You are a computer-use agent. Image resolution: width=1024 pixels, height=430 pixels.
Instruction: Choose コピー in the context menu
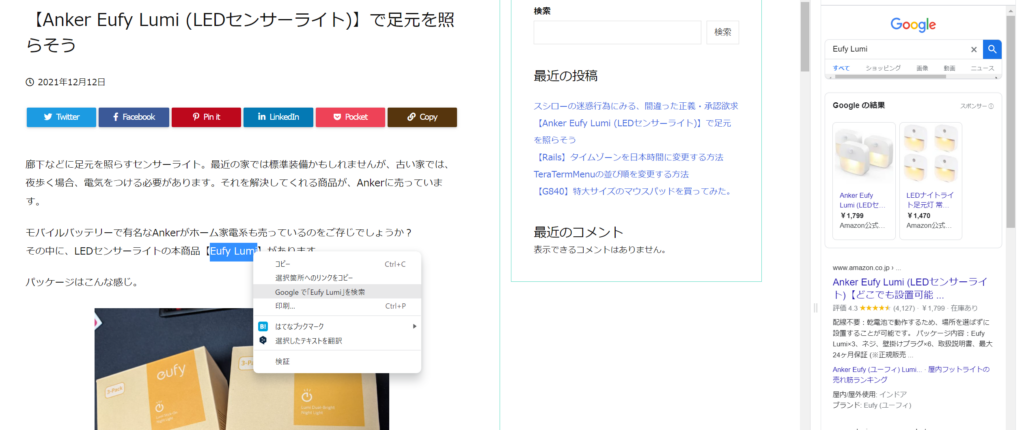[338, 264]
